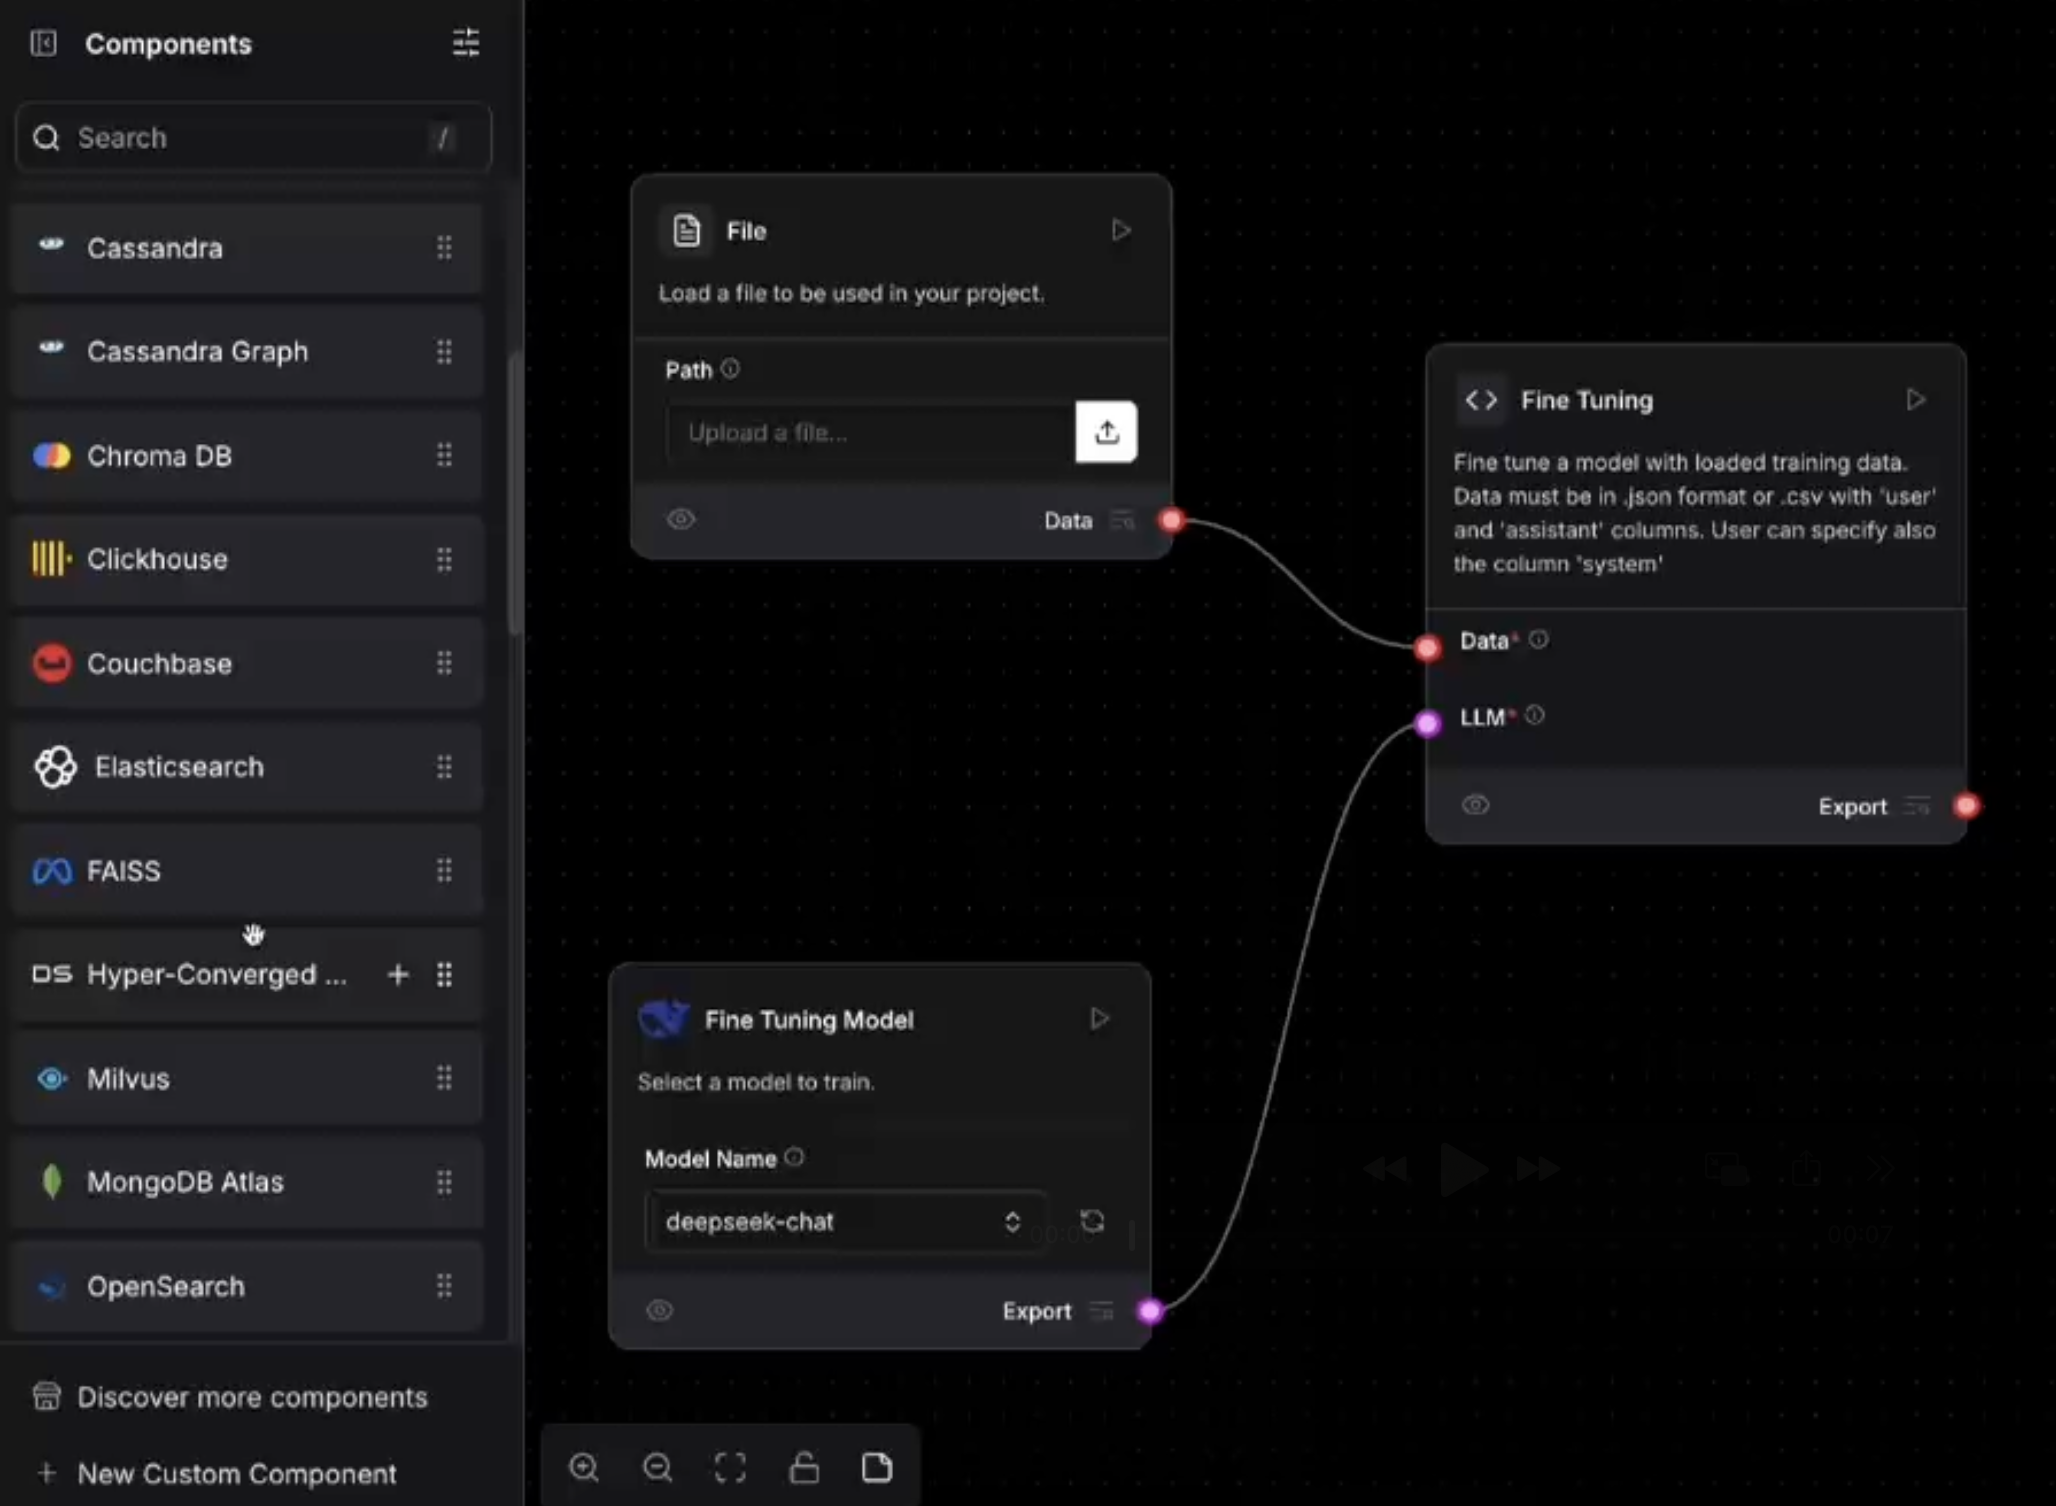Click the MongoDB Atlas leaf icon
This screenshot has width=2056, height=1506.
pyautogui.click(x=52, y=1182)
